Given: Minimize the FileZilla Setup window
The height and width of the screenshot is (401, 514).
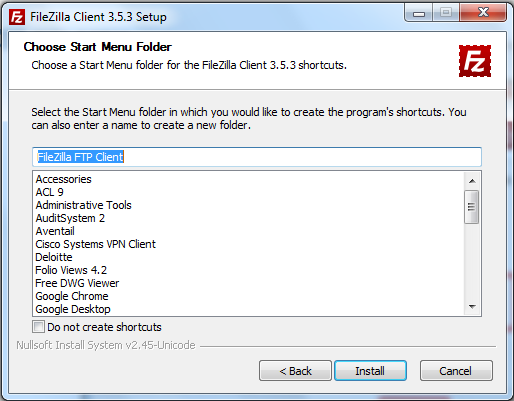Looking at the screenshot, I should coord(419,13).
